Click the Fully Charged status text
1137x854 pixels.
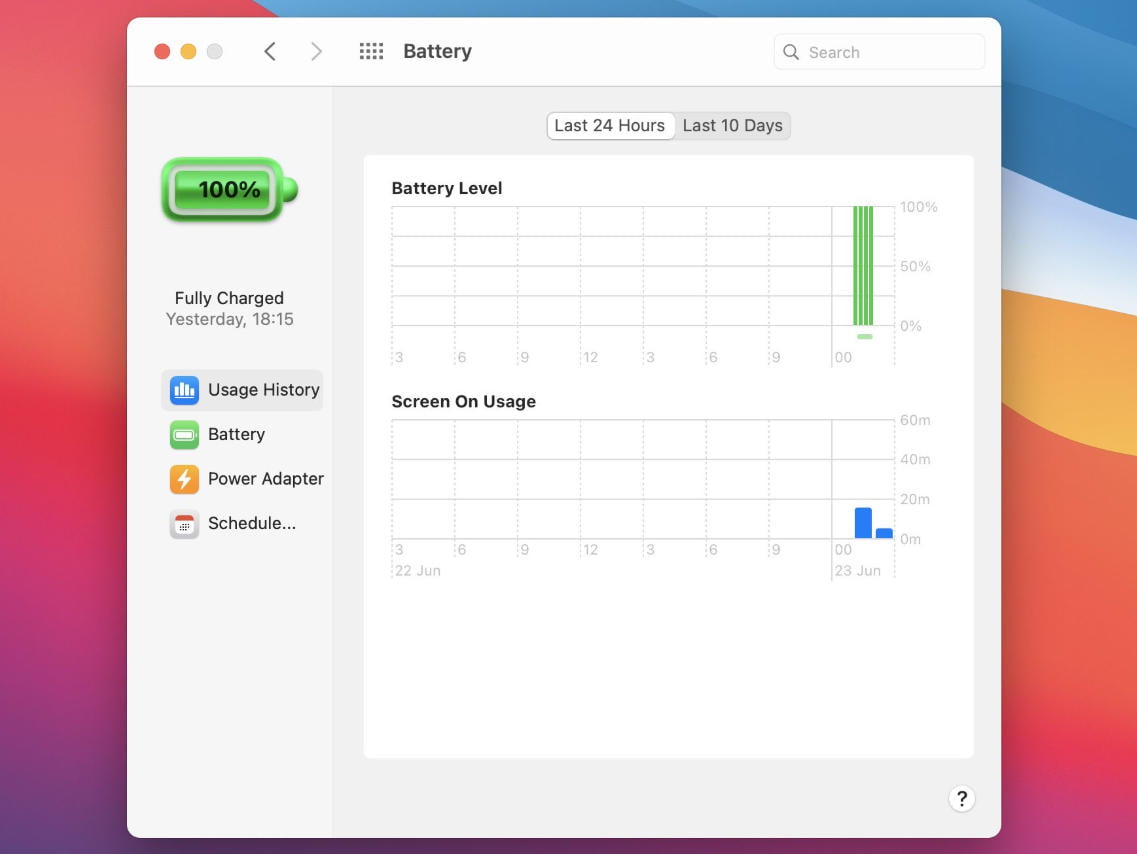[x=229, y=297]
